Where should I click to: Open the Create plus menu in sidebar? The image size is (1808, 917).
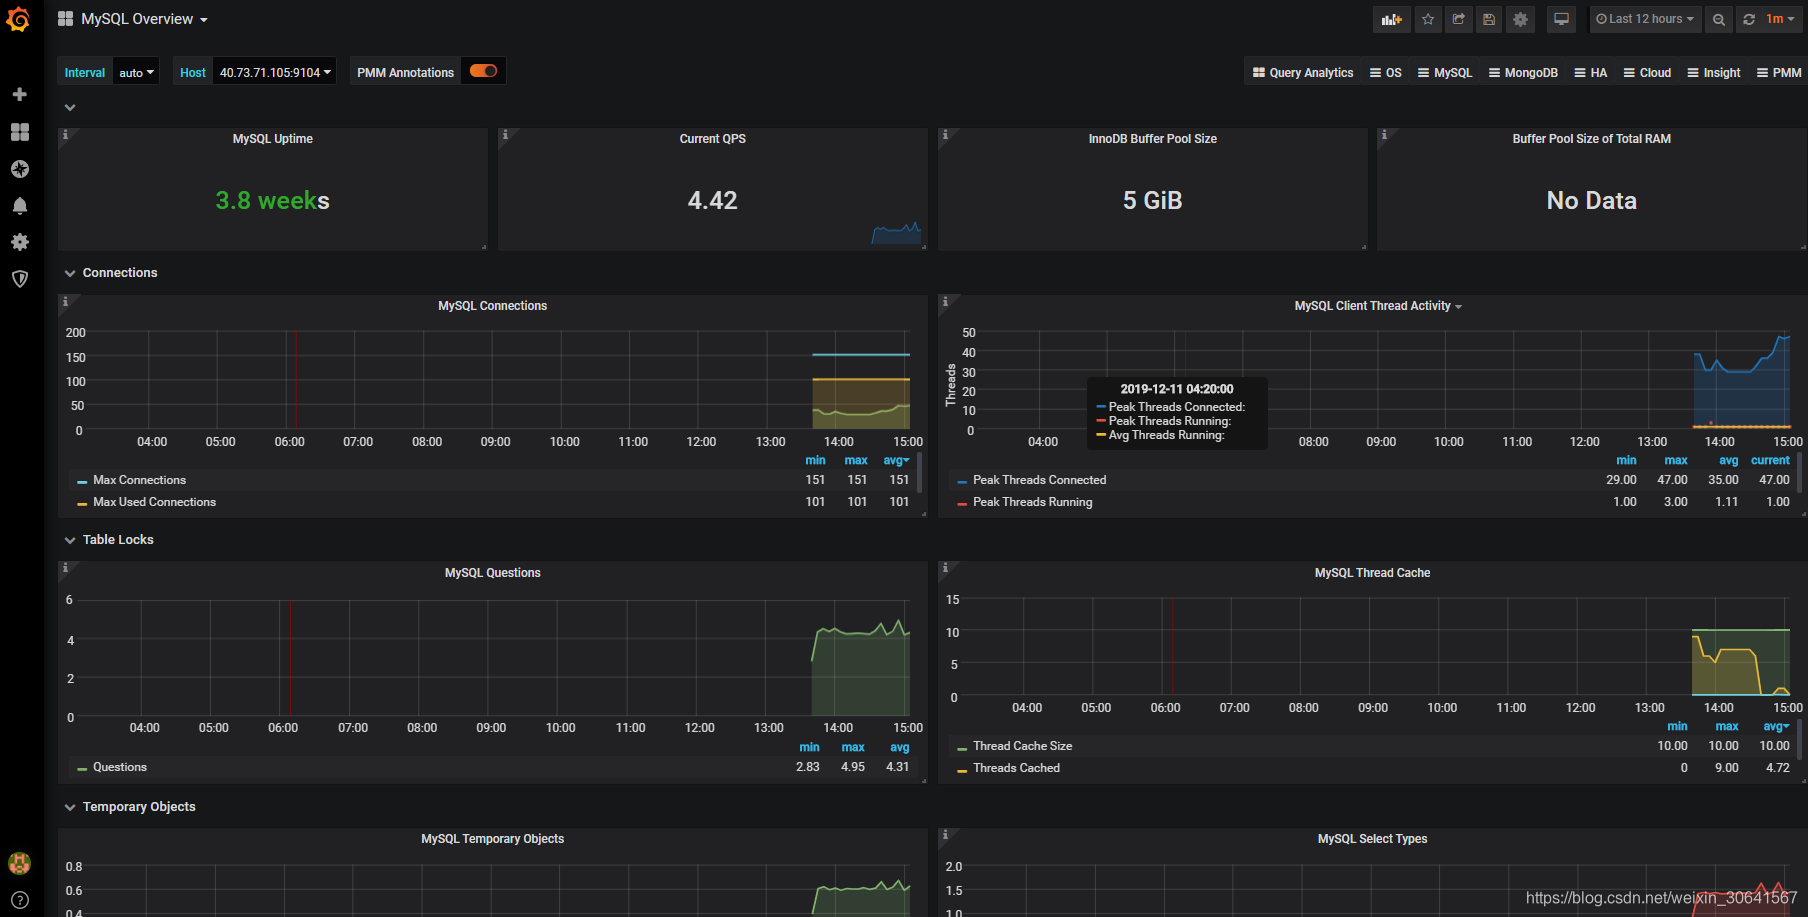coord(19,94)
